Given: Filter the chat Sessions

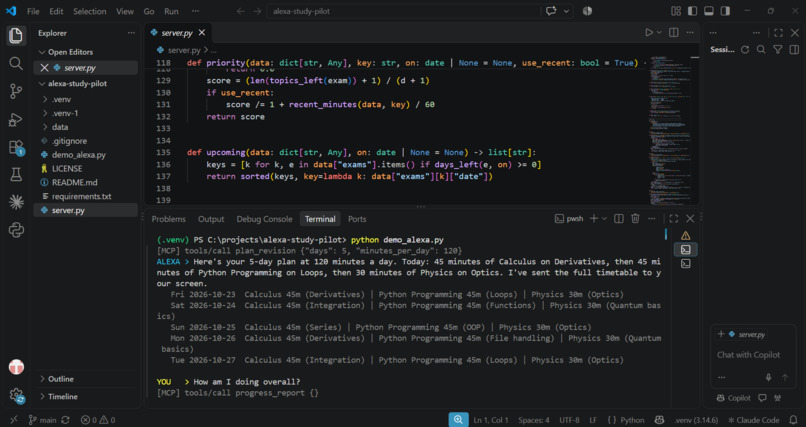Looking at the screenshot, I should (778, 49).
